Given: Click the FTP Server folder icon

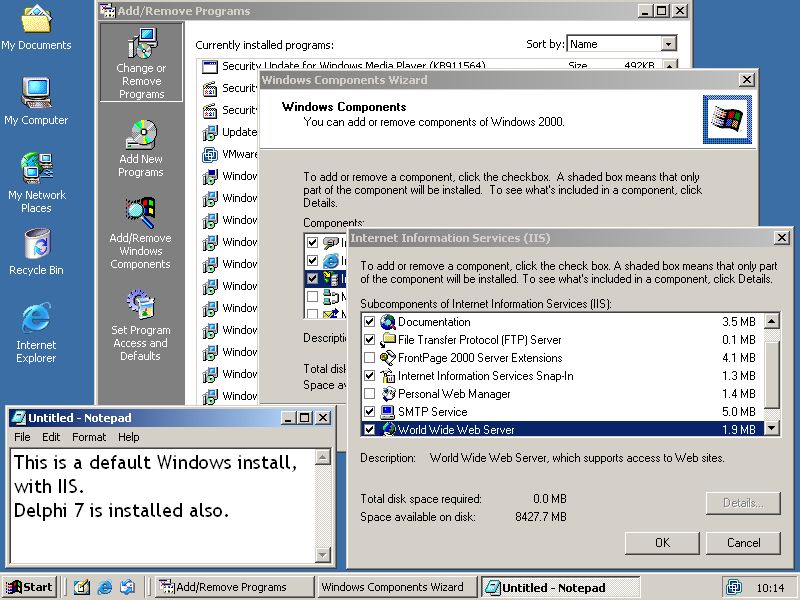Looking at the screenshot, I should [388, 340].
